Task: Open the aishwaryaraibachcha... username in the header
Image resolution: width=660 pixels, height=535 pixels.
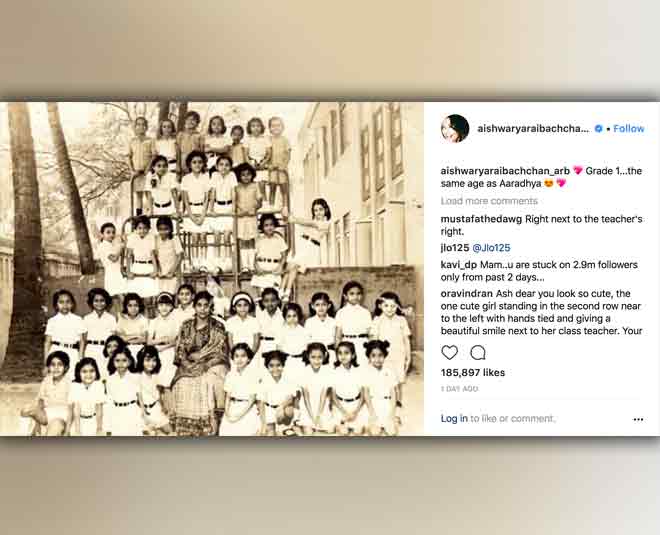Action: 533,129
